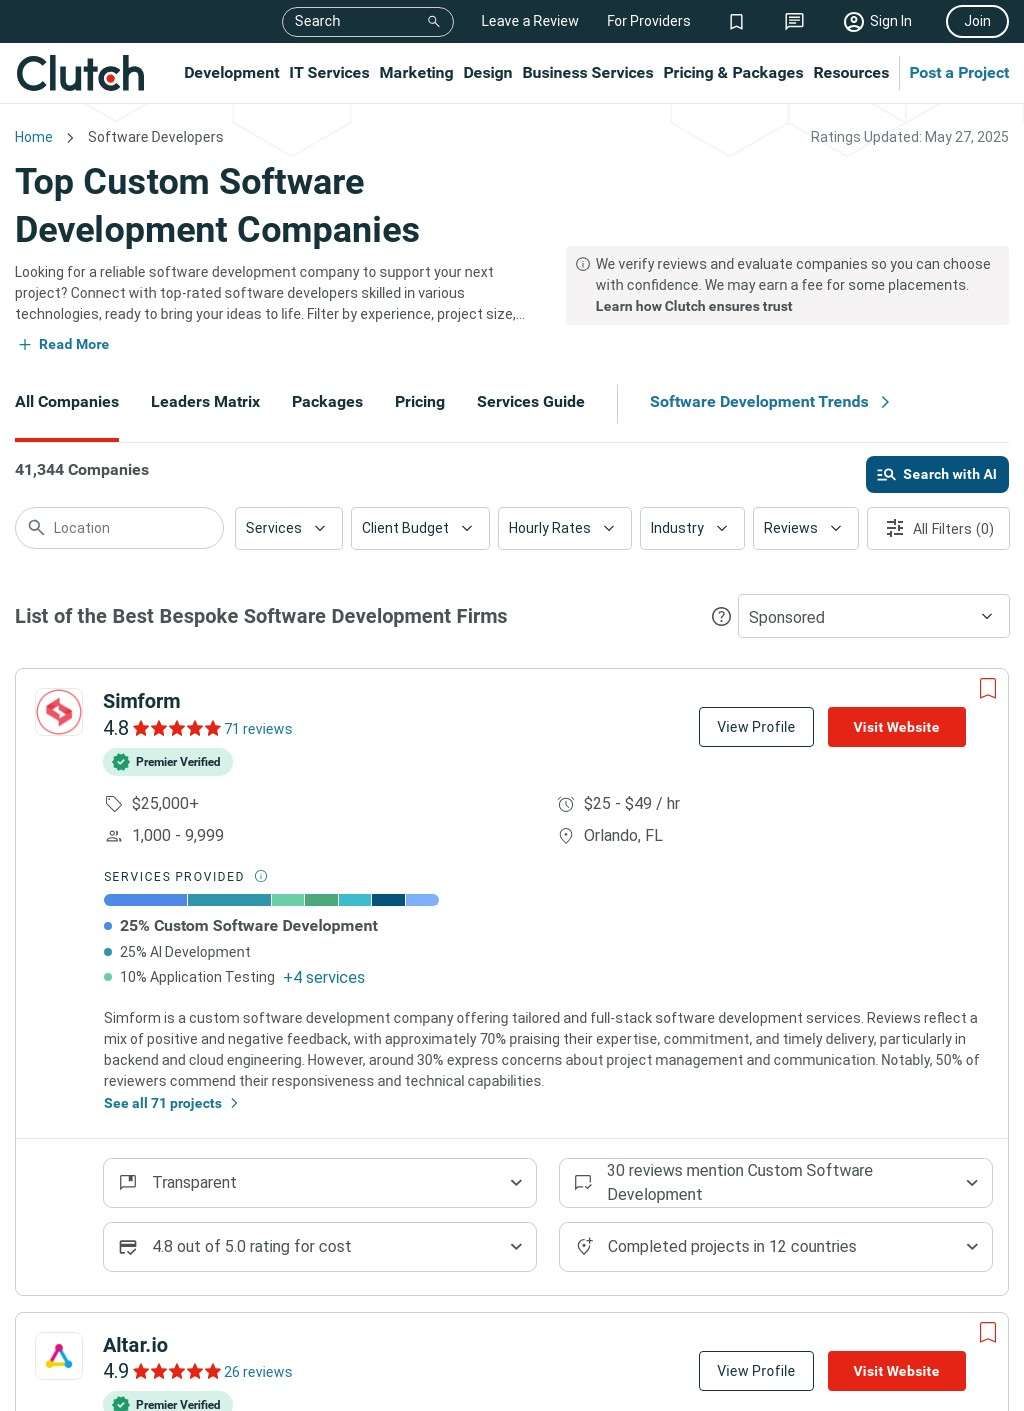Click the +4 services link
This screenshot has height=1411, width=1024.
pos(324,978)
